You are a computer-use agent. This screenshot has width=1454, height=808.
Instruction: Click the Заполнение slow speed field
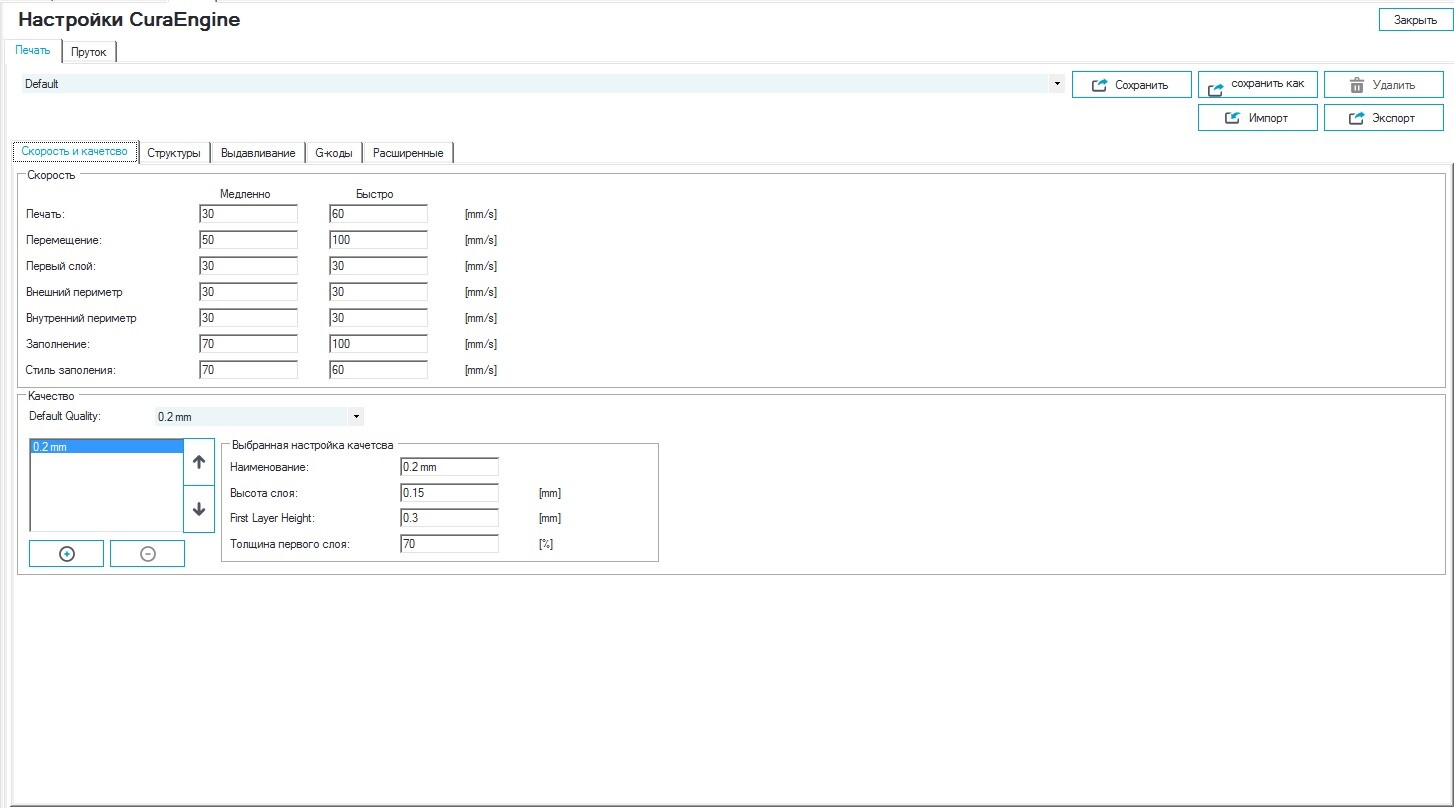click(249, 344)
